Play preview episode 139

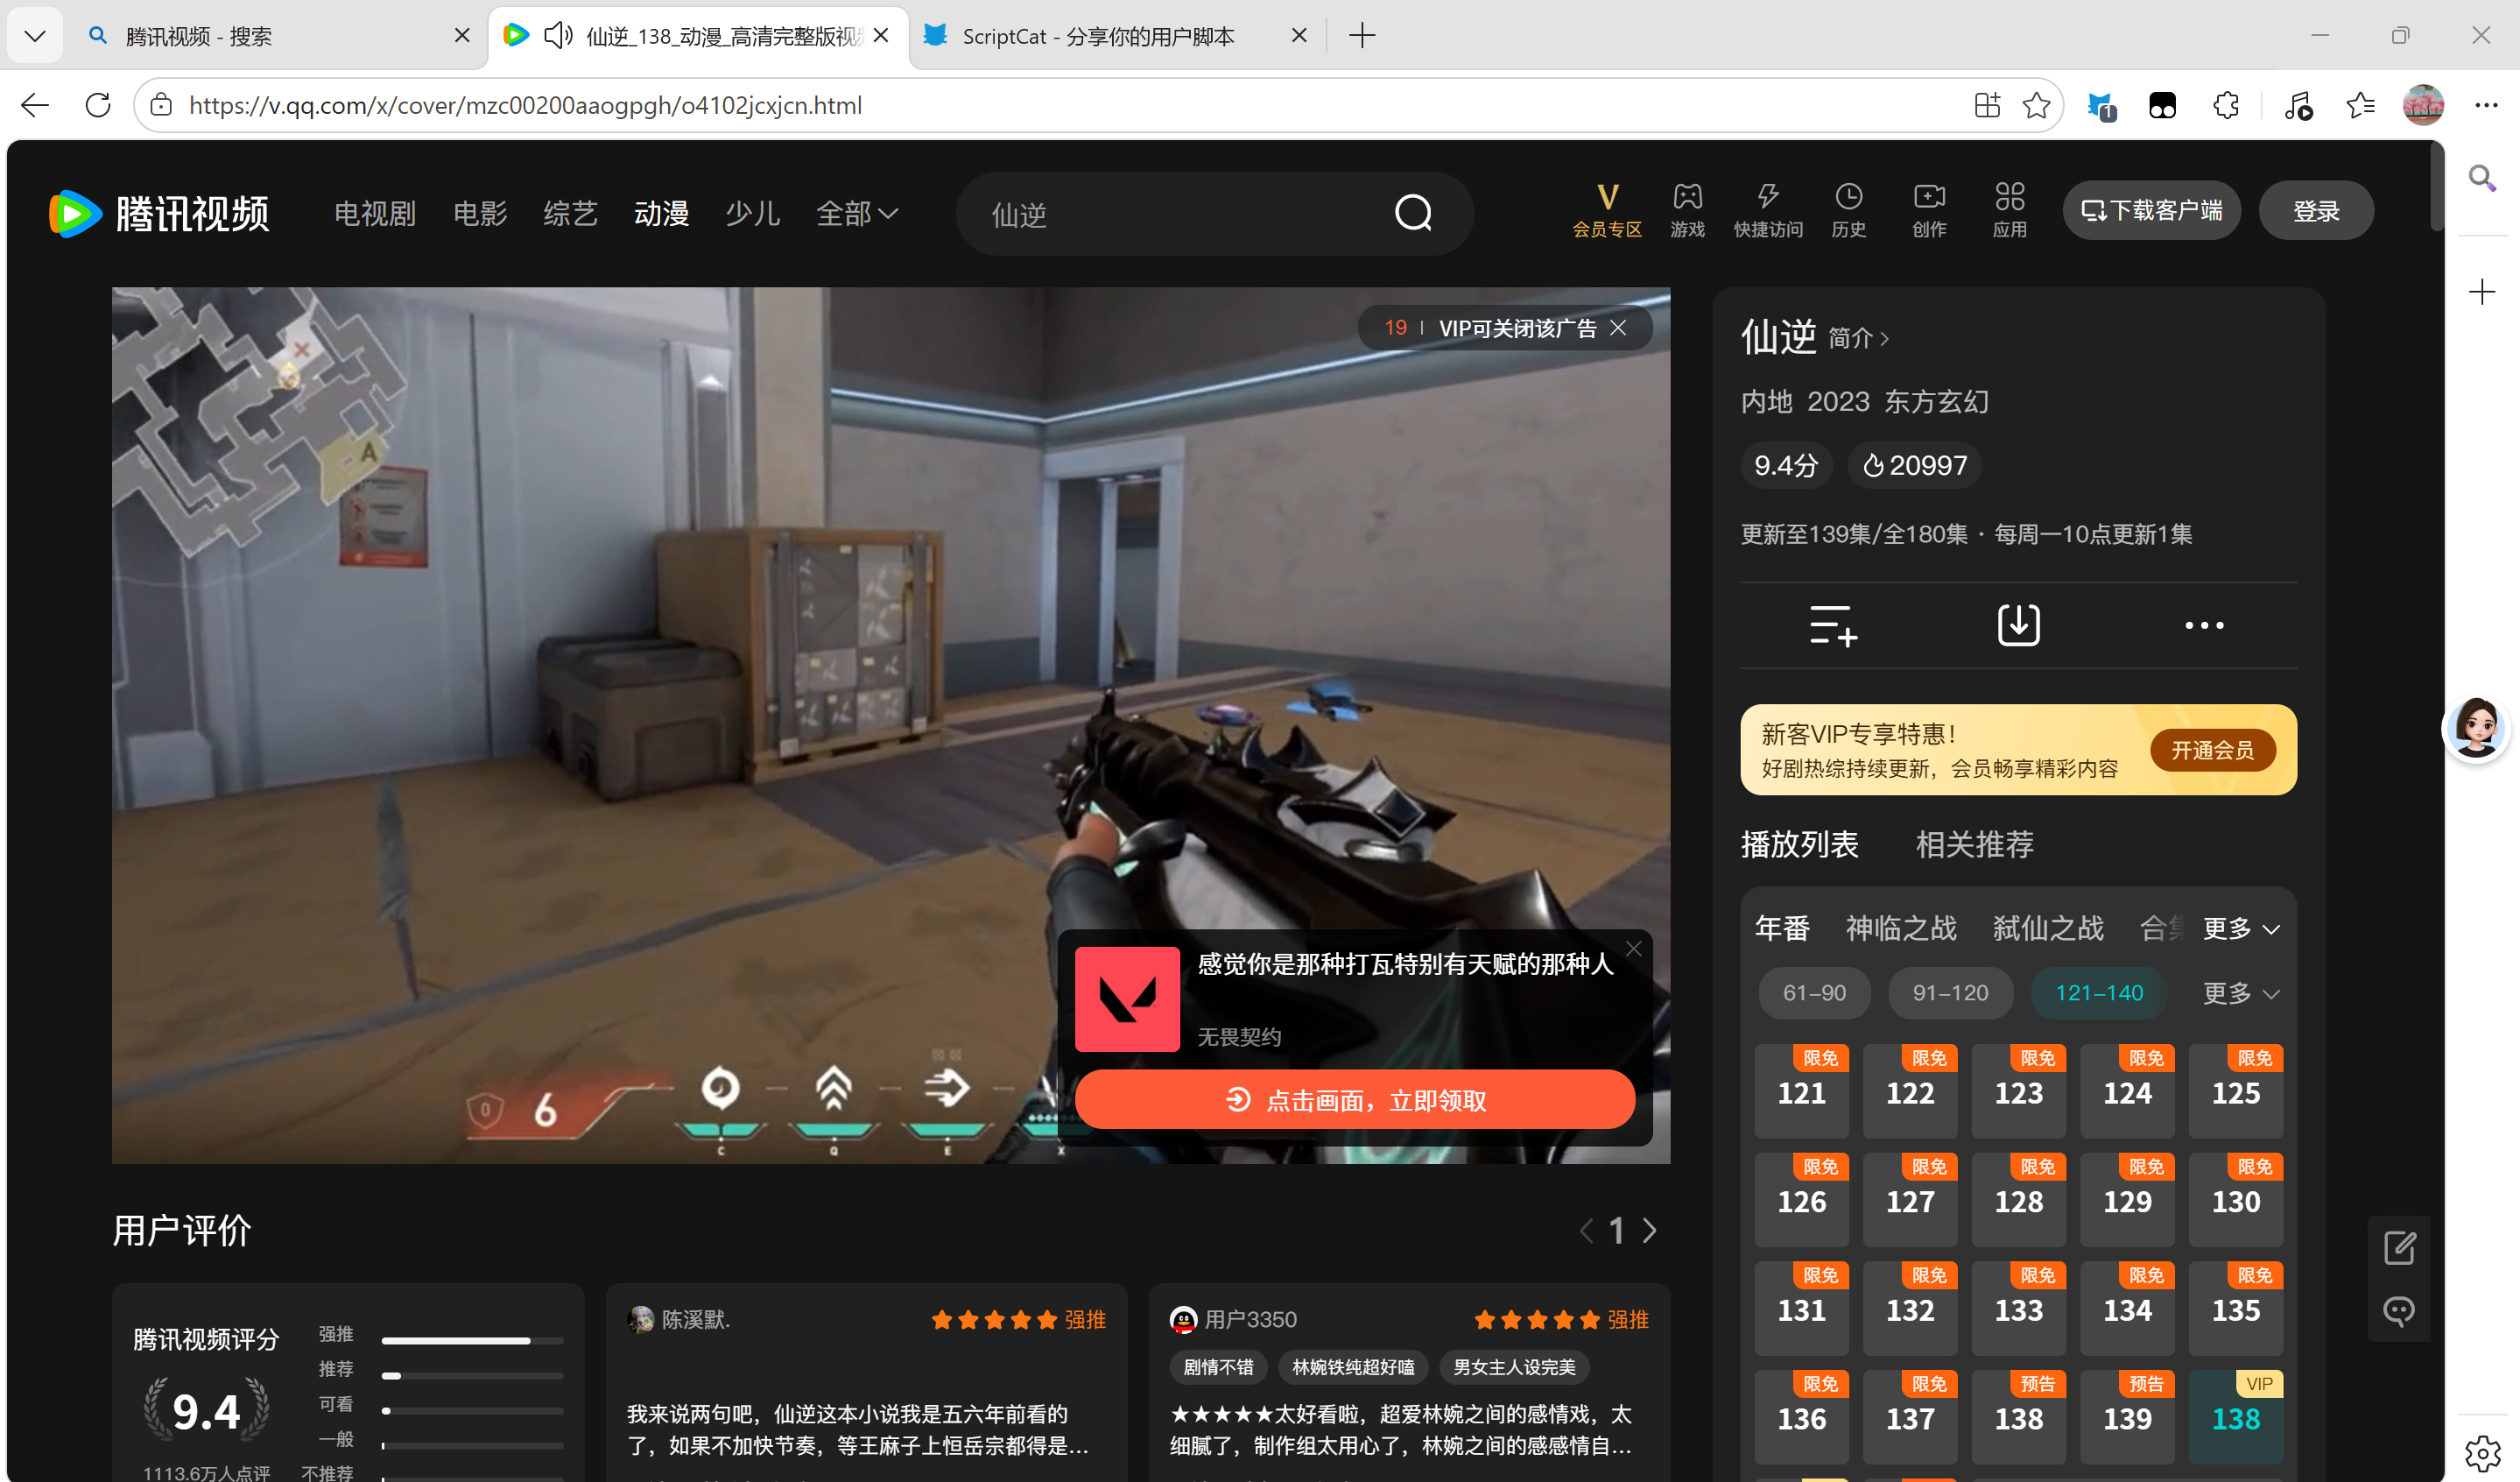pyautogui.click(x=2127, y=1417)
